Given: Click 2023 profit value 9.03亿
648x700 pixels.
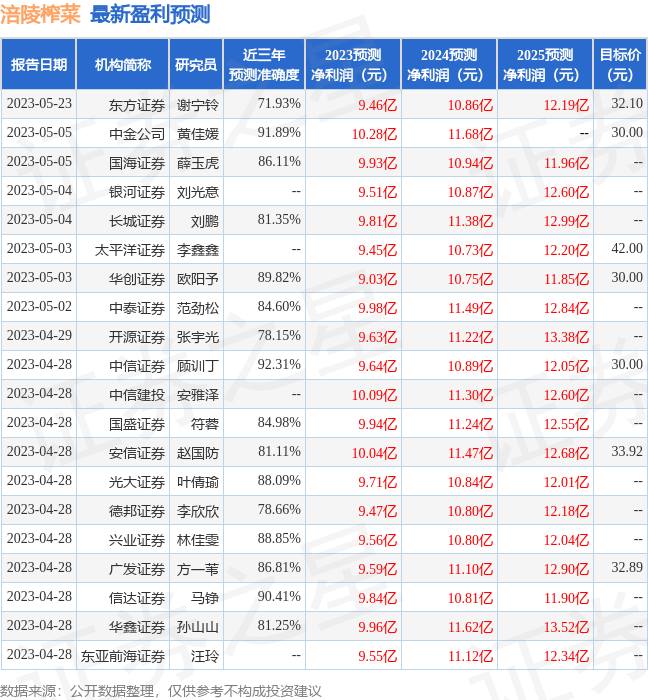Looking at the screenshot, I should coord(378,279).
